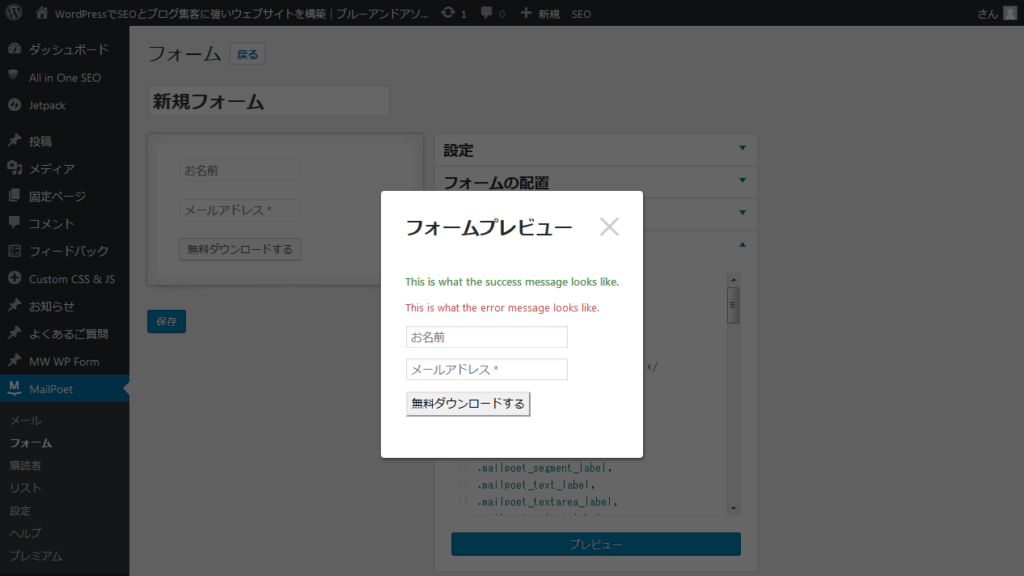Image resolution: width=1024 pixels, height=576 pixels.
Task: Open the リスト submenu item
Action: pos(25,488)
